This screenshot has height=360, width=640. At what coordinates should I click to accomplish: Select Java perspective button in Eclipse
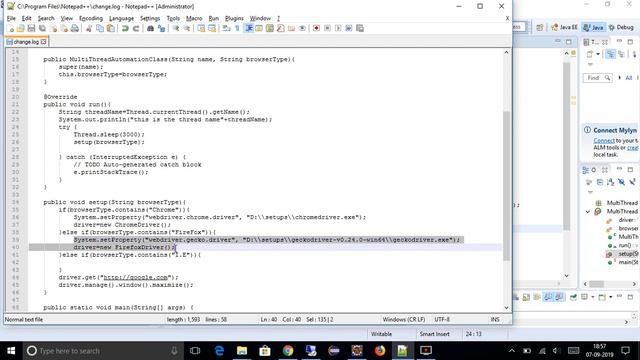click(593, 27)
